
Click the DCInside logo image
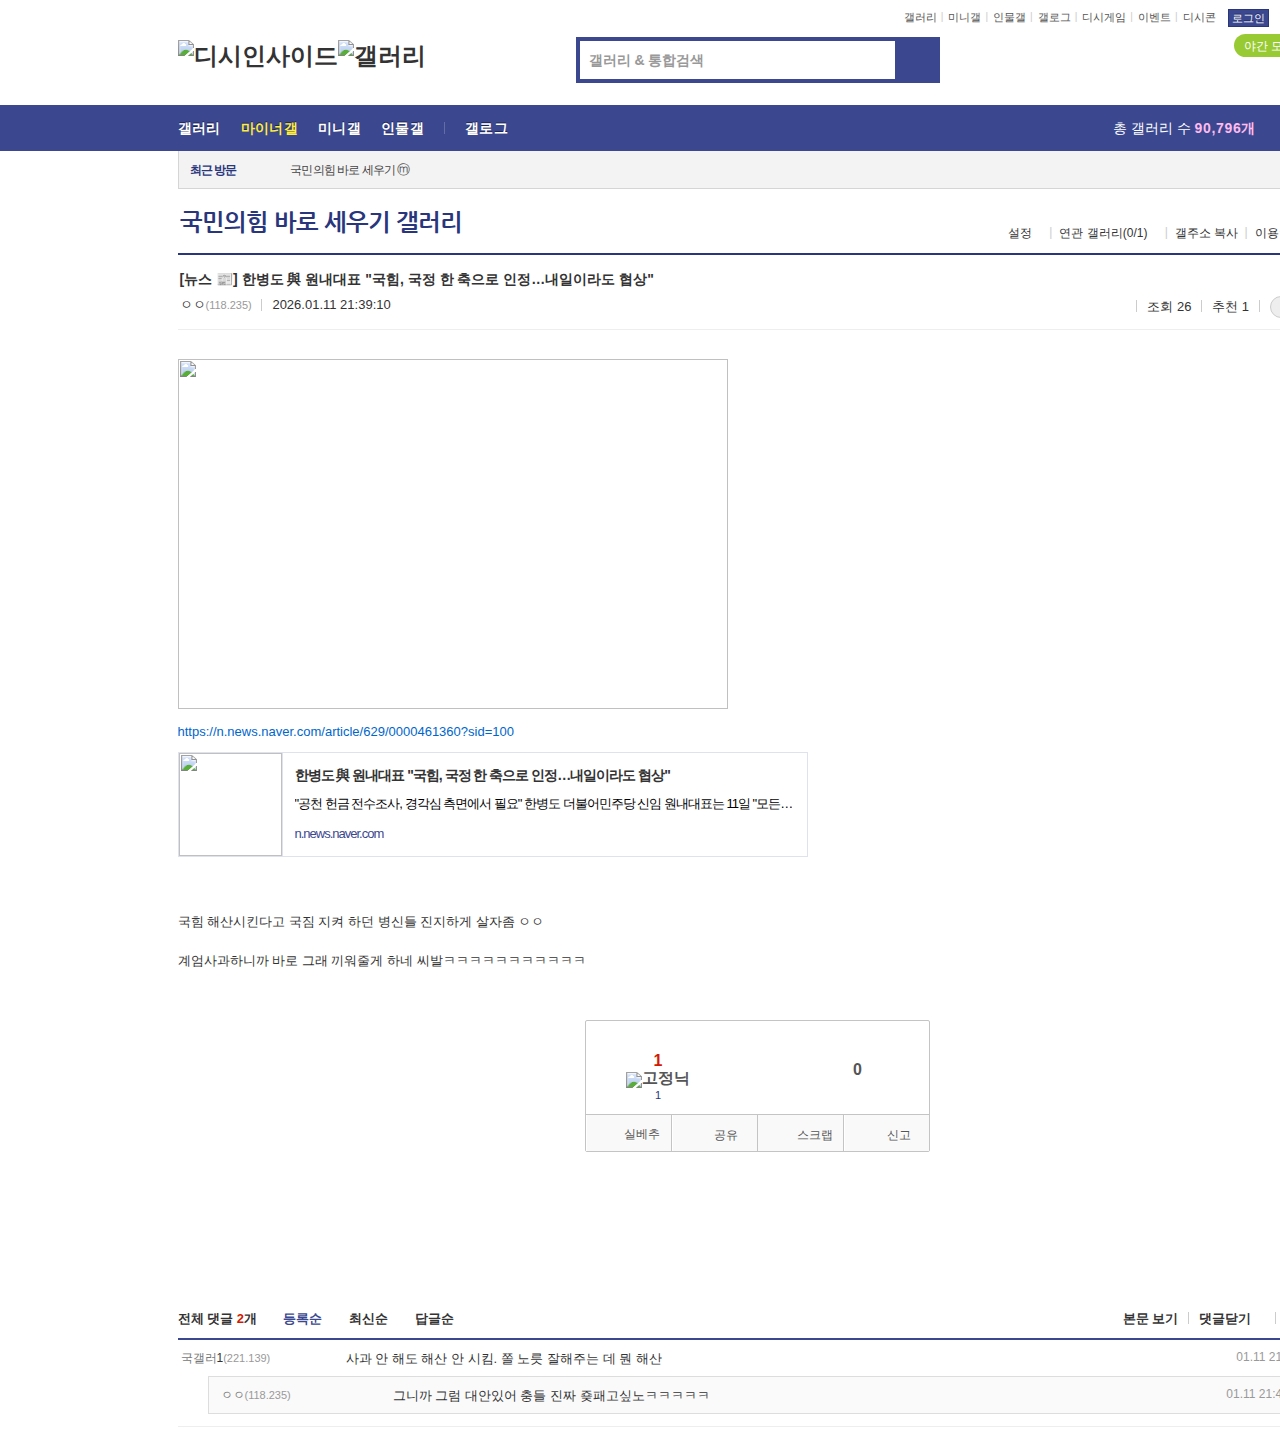[x=257, y=55]
